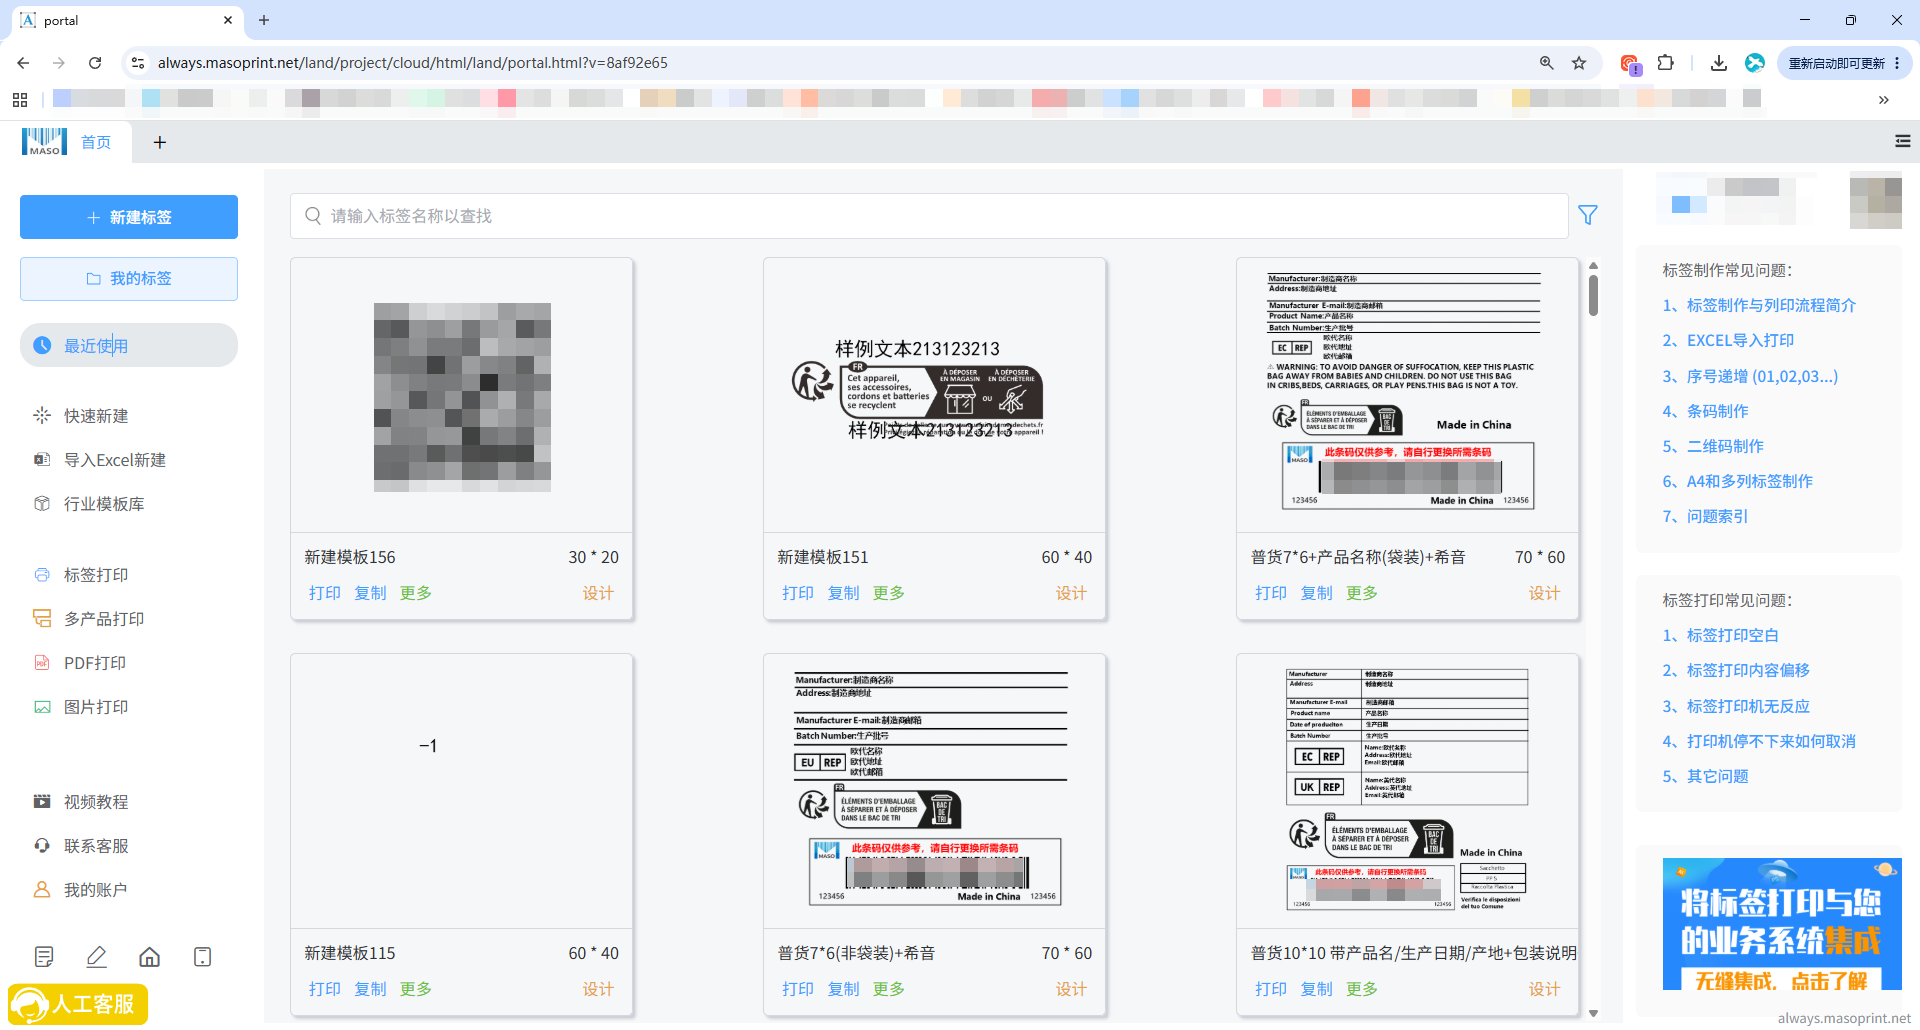1920x1030 pixels.
Task: Expand 更多 for 普货10*10 template
Action: coord(1362,988)
